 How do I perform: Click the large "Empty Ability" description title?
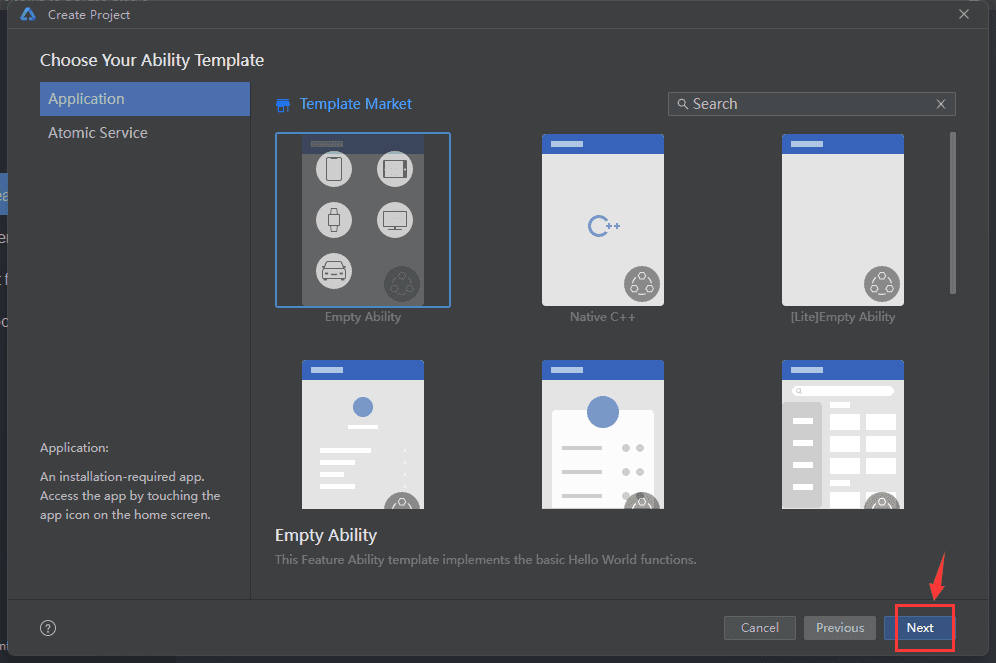click(326, 535)
